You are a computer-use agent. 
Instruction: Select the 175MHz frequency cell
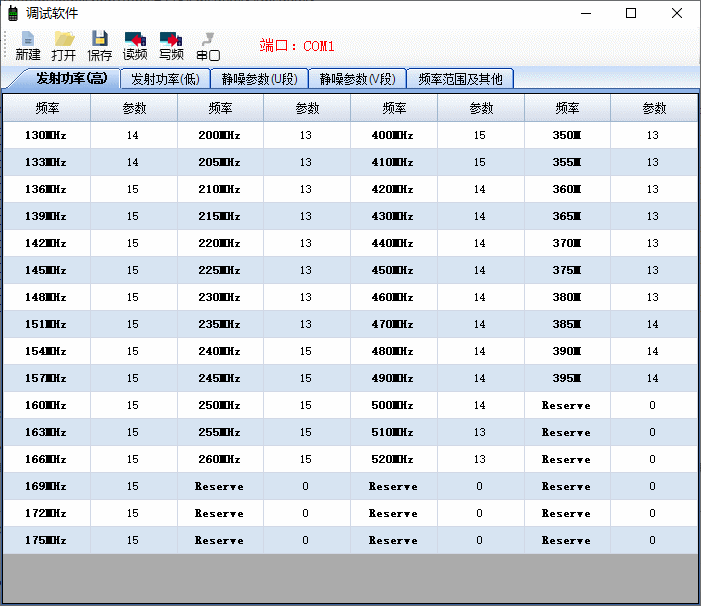pos(47,540)
